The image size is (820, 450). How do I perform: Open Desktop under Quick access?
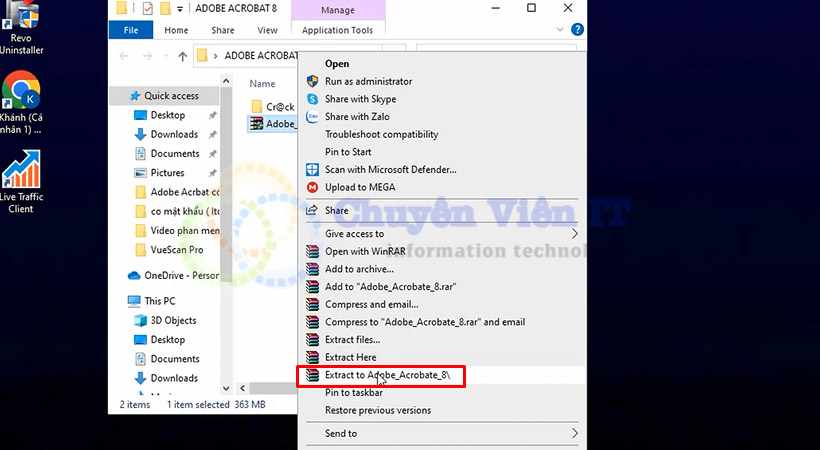point(168,115)
